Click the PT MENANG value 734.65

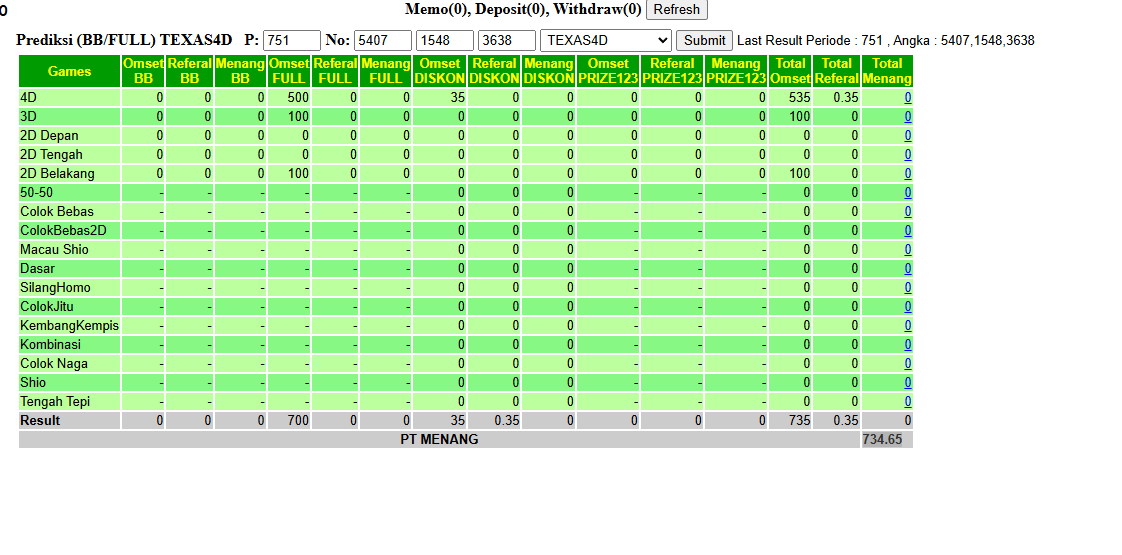pyautogui.click(x=882, y=439)
